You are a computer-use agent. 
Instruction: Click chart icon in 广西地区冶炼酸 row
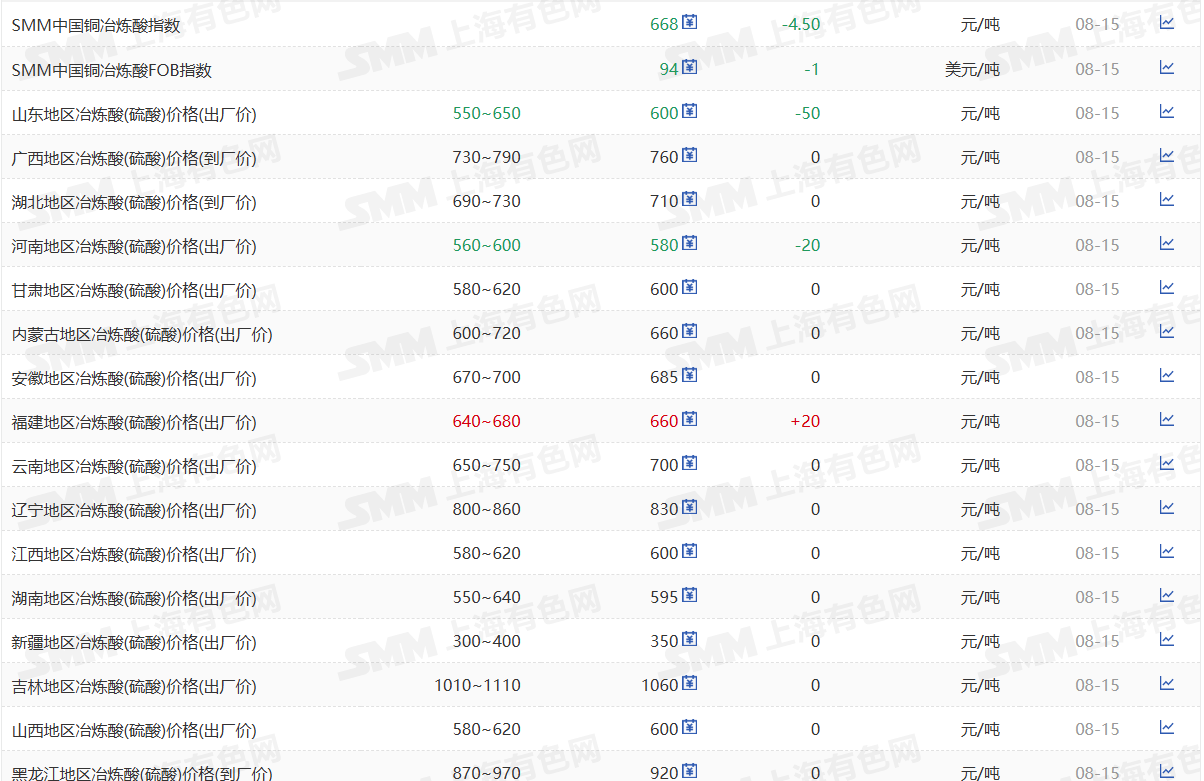point(1166,155)
